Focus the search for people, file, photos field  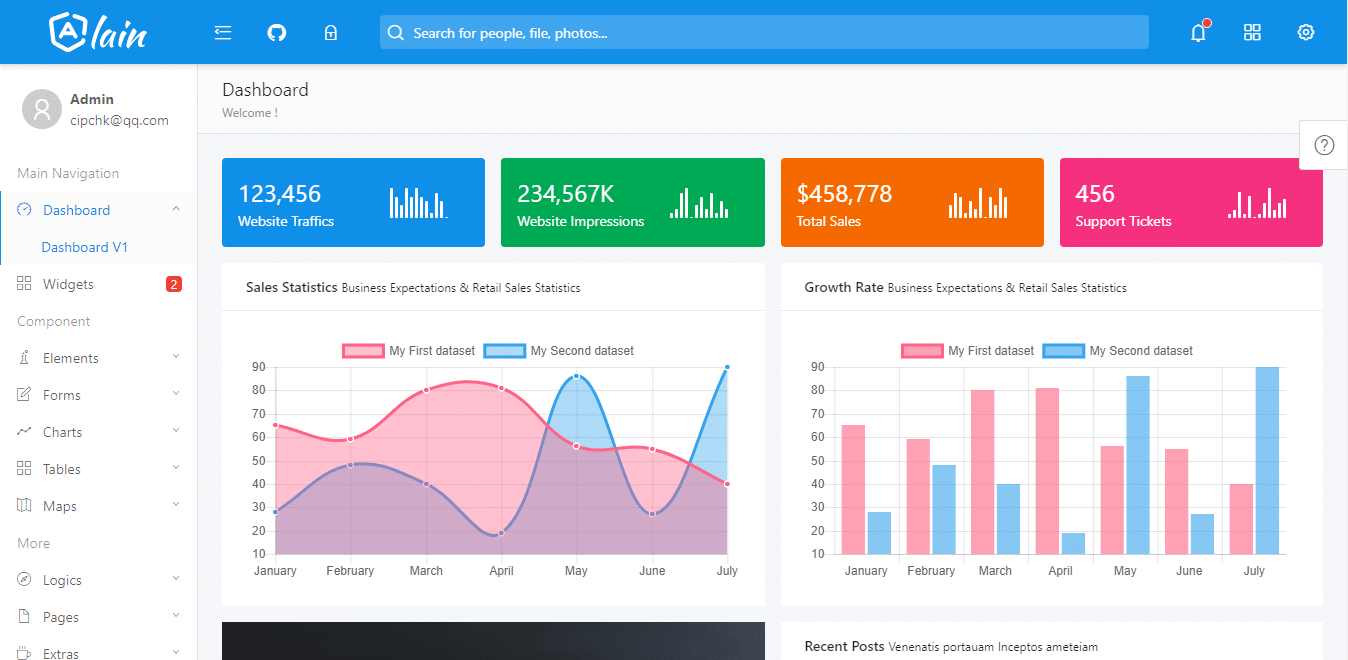point(764,32)
